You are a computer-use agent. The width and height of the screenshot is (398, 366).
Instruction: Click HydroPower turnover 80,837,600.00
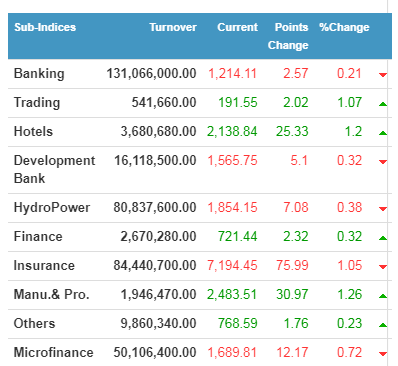[155, 208]
